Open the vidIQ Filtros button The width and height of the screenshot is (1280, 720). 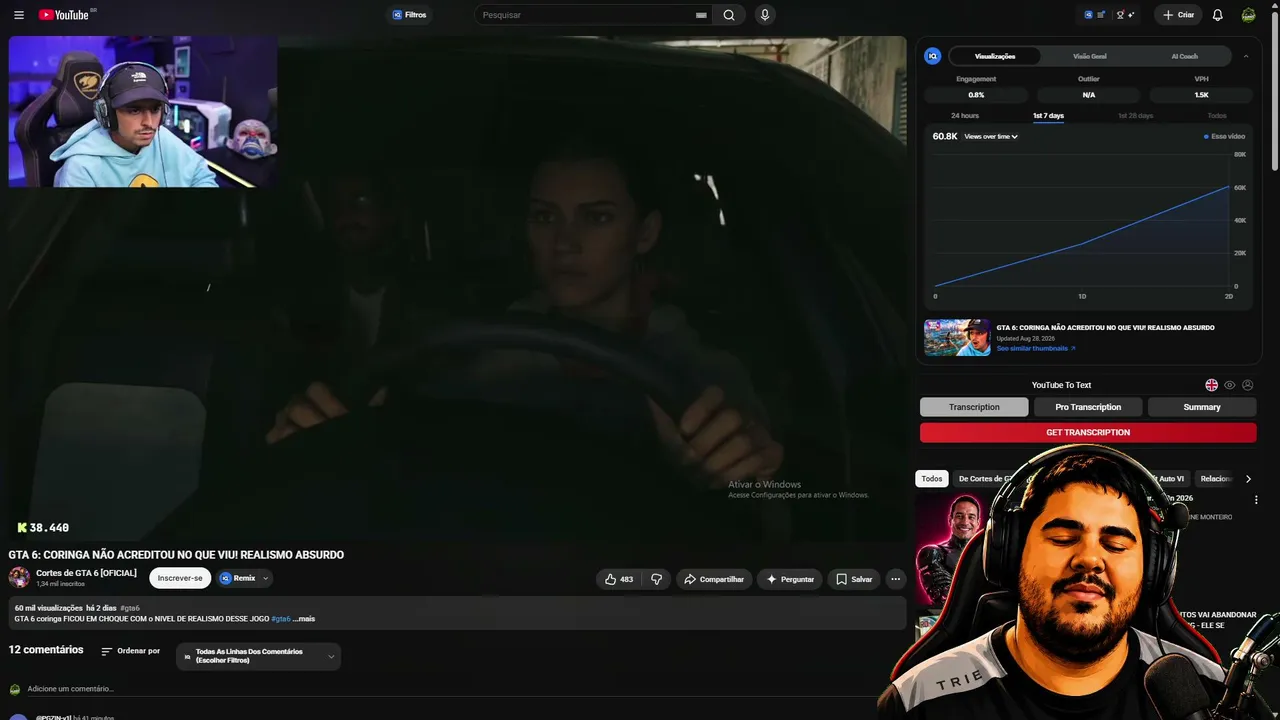(409, 15)
